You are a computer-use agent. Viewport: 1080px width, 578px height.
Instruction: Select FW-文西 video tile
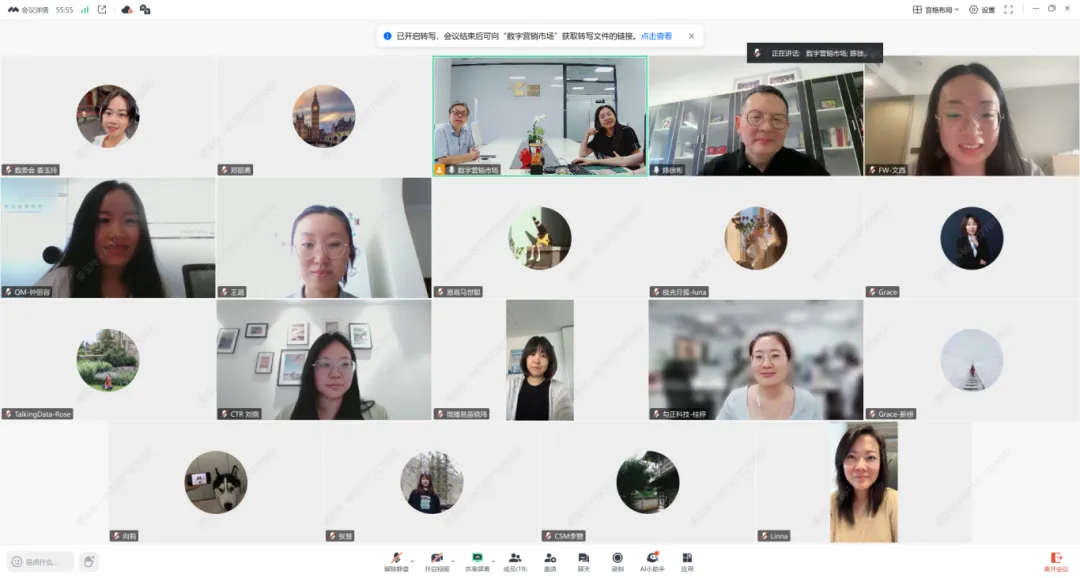pos(972,116)
